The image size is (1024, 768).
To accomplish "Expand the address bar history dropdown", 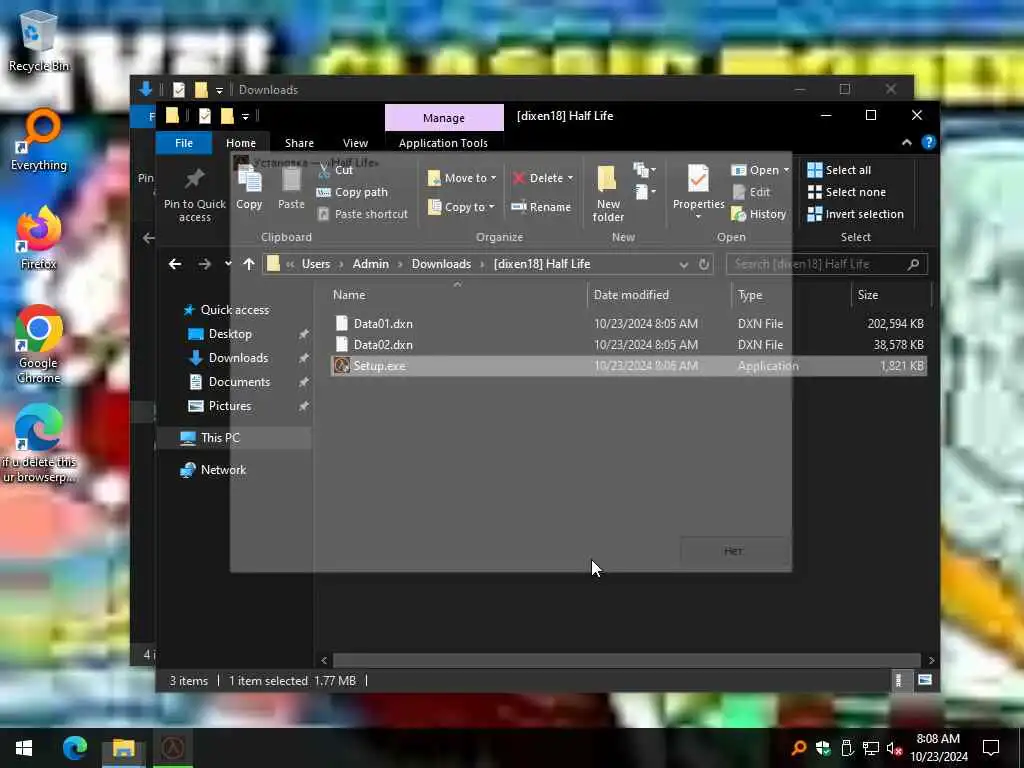I will [684, 264].
